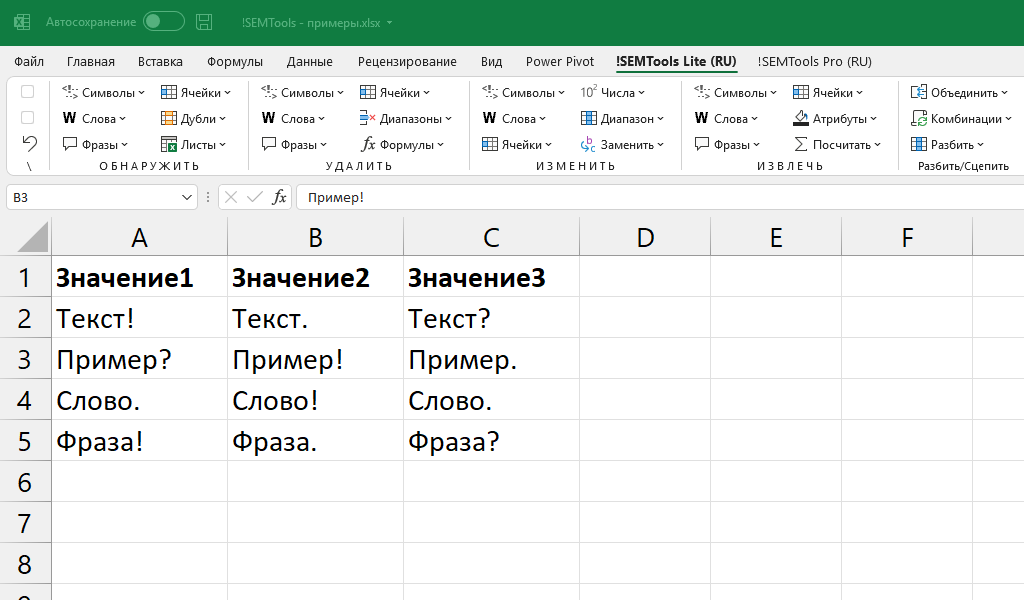Open the Числа dropdown
The width and height of the screenshot is (1024, 600).
pyautogui.click(x=613, y=93)
